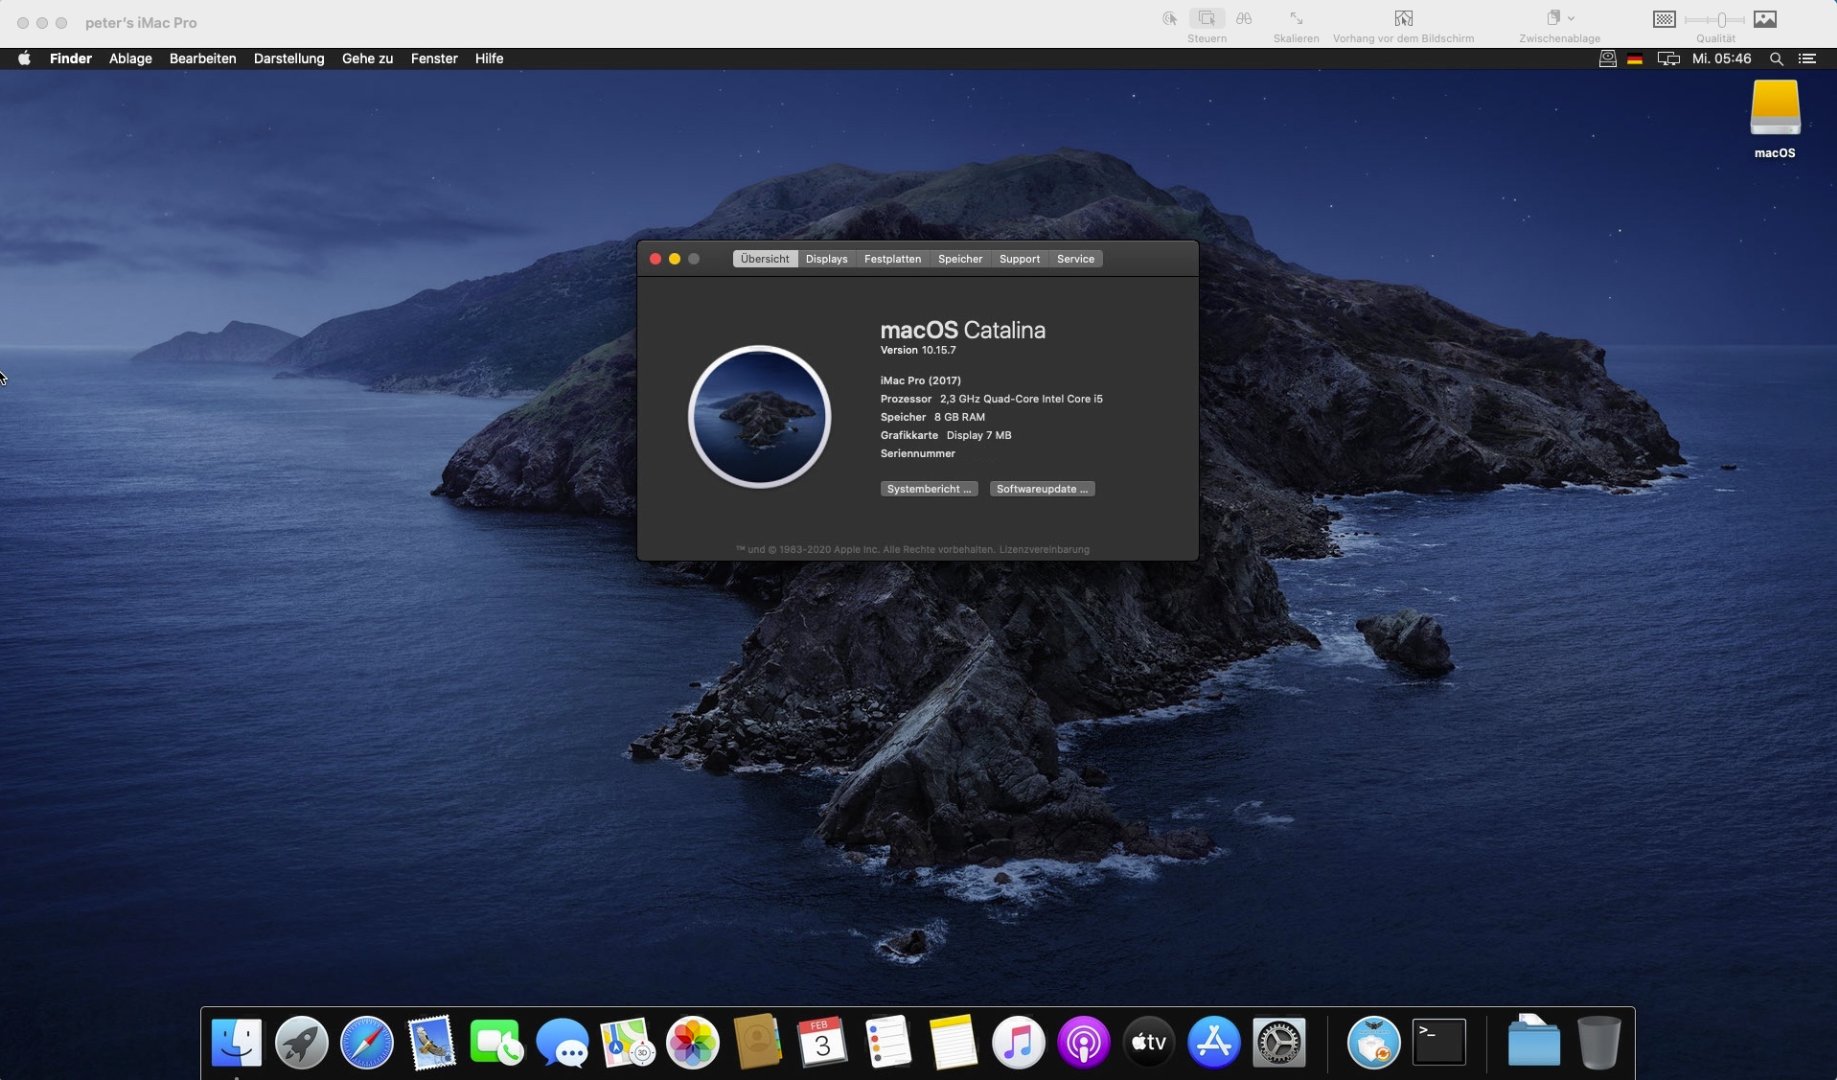Viewport: 1837px width, 1080px height.
Task: Open the Mac App Store icon
Action: tap(1213, 1043)
